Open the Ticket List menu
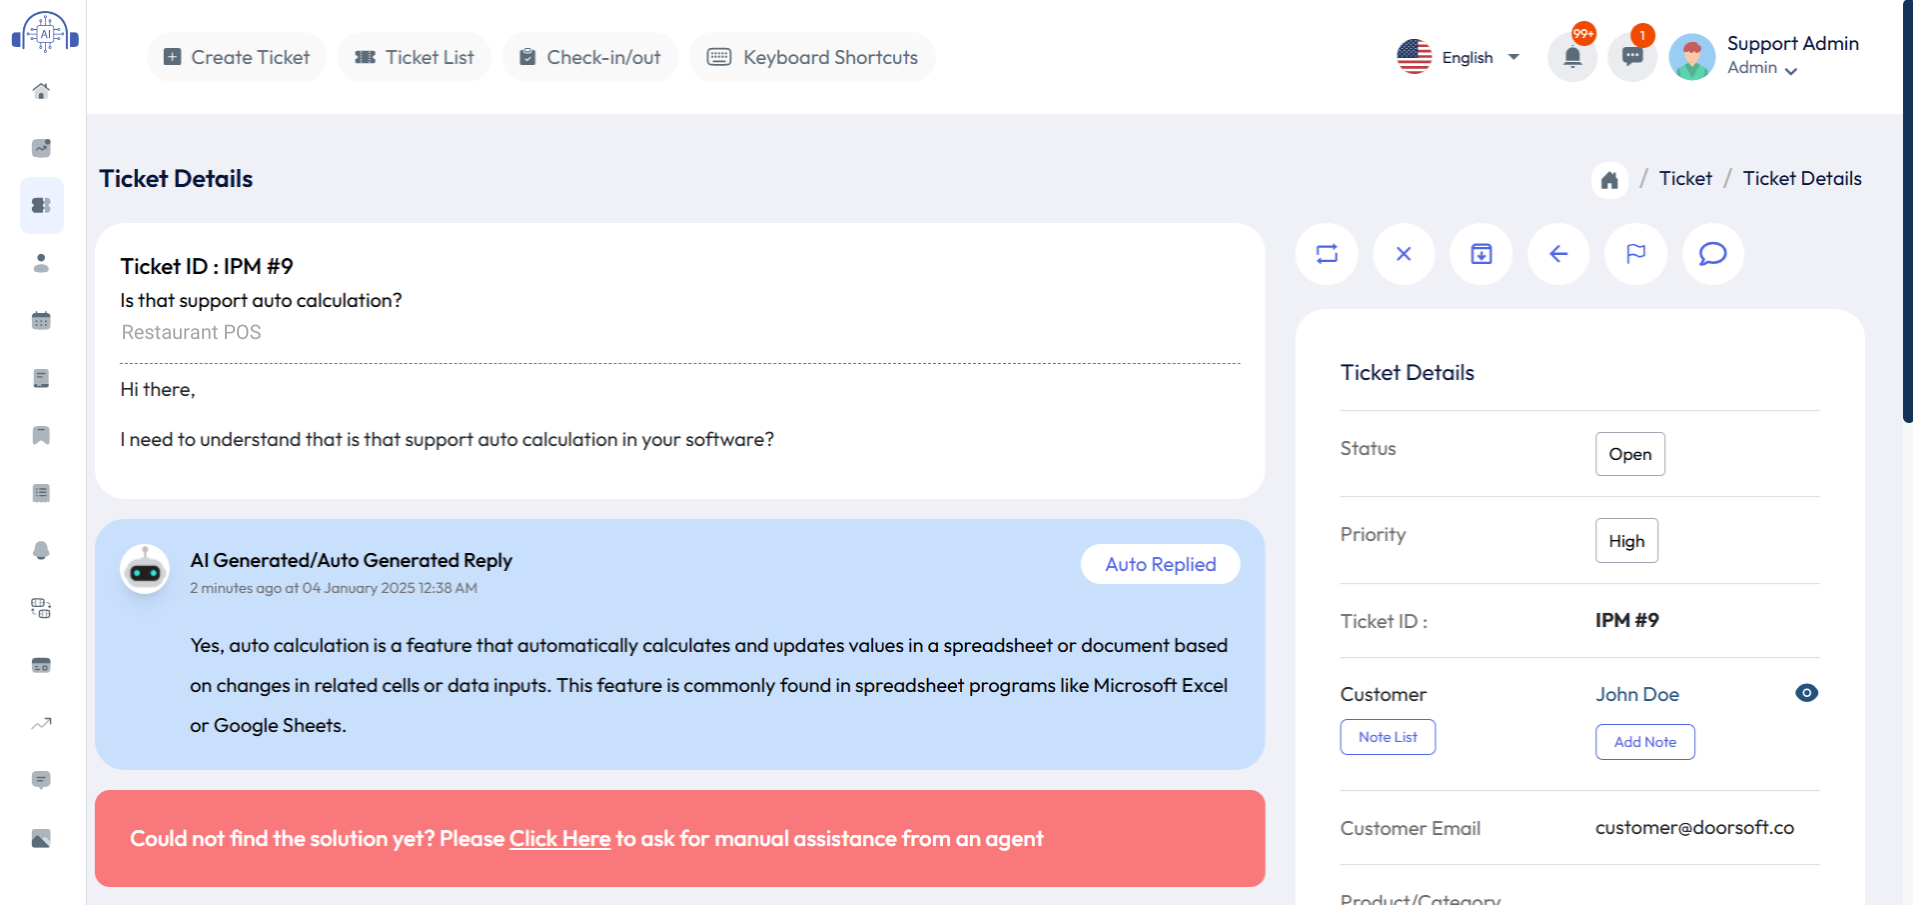The width and height of the screenshot is (1917, 905). [x=414, y=58]
